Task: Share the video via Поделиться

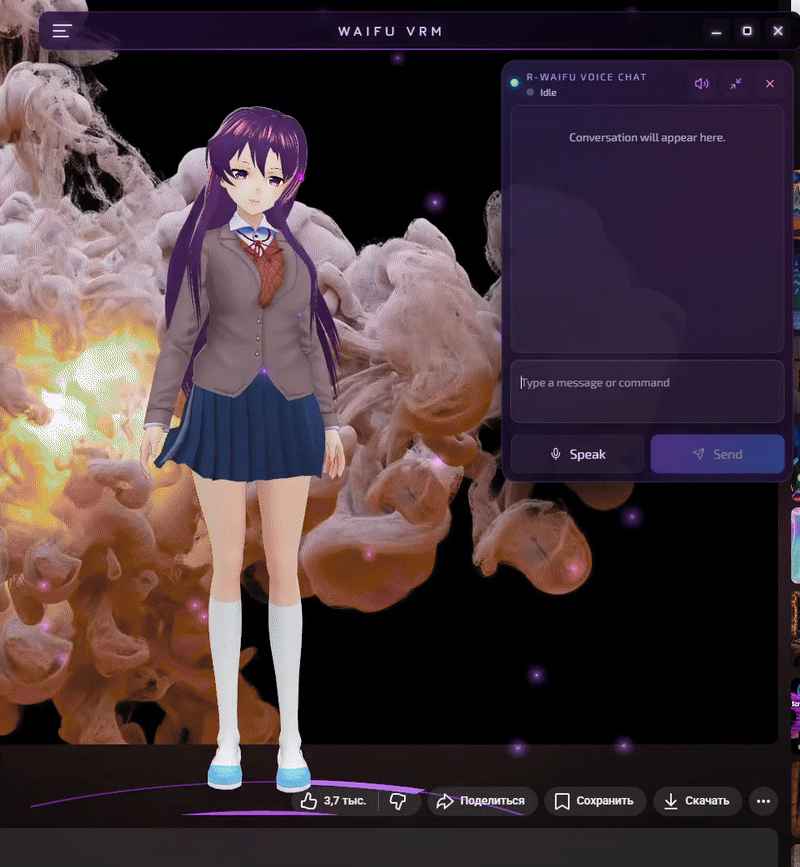Action: pyautogui.click(x=482, y=801)
